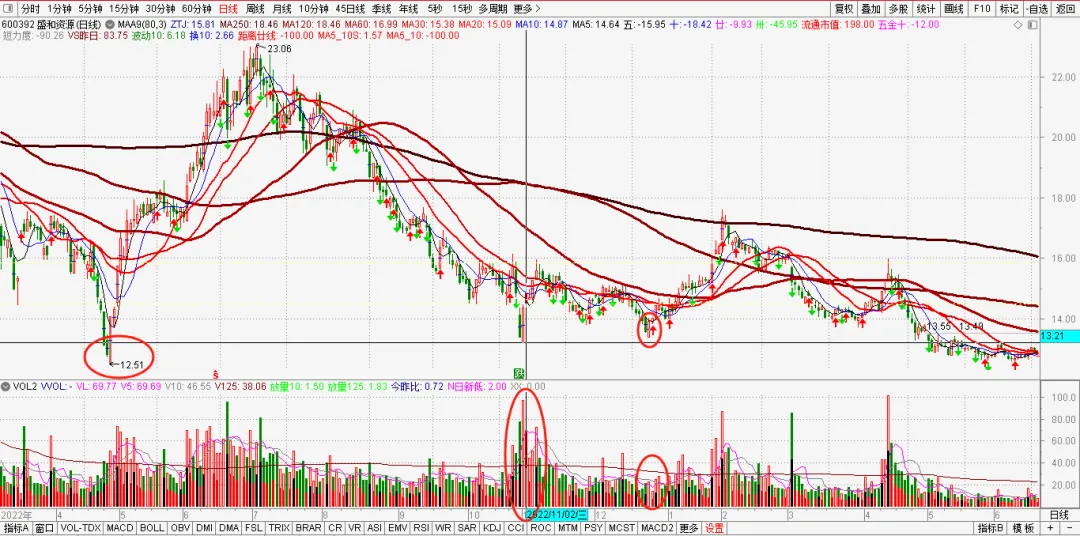Apply the BRAR indicator
The height and width of the screenshot is (536, 1080).
tap(308, 528)
